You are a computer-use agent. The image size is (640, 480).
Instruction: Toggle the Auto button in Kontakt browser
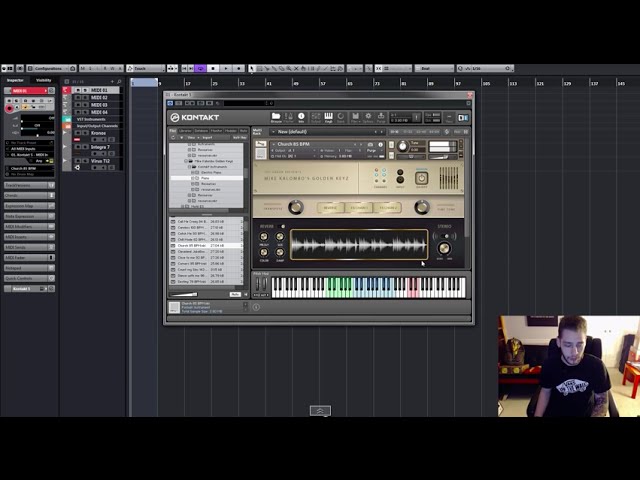click(x=235, y=294)
